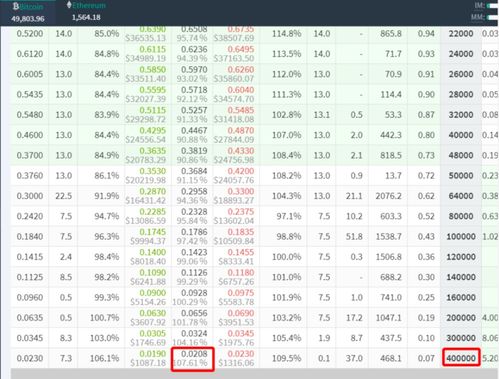Click the Ethereum diamond icon
Screen dimensions: 499x379
69,5
